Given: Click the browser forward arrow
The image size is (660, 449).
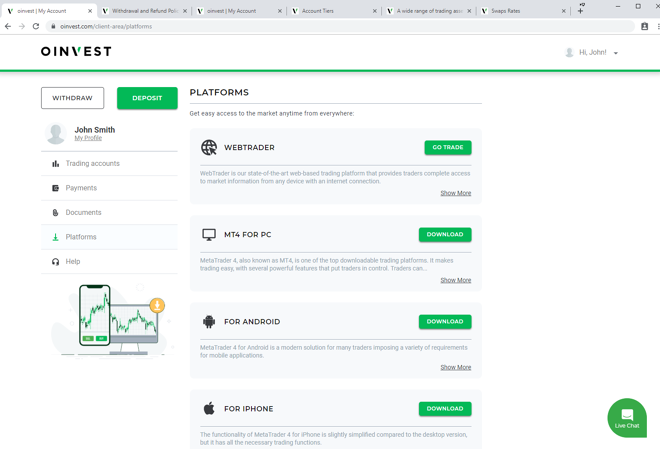Looking at the screenshot, I should pyautogui.click(x=22, y=26).
